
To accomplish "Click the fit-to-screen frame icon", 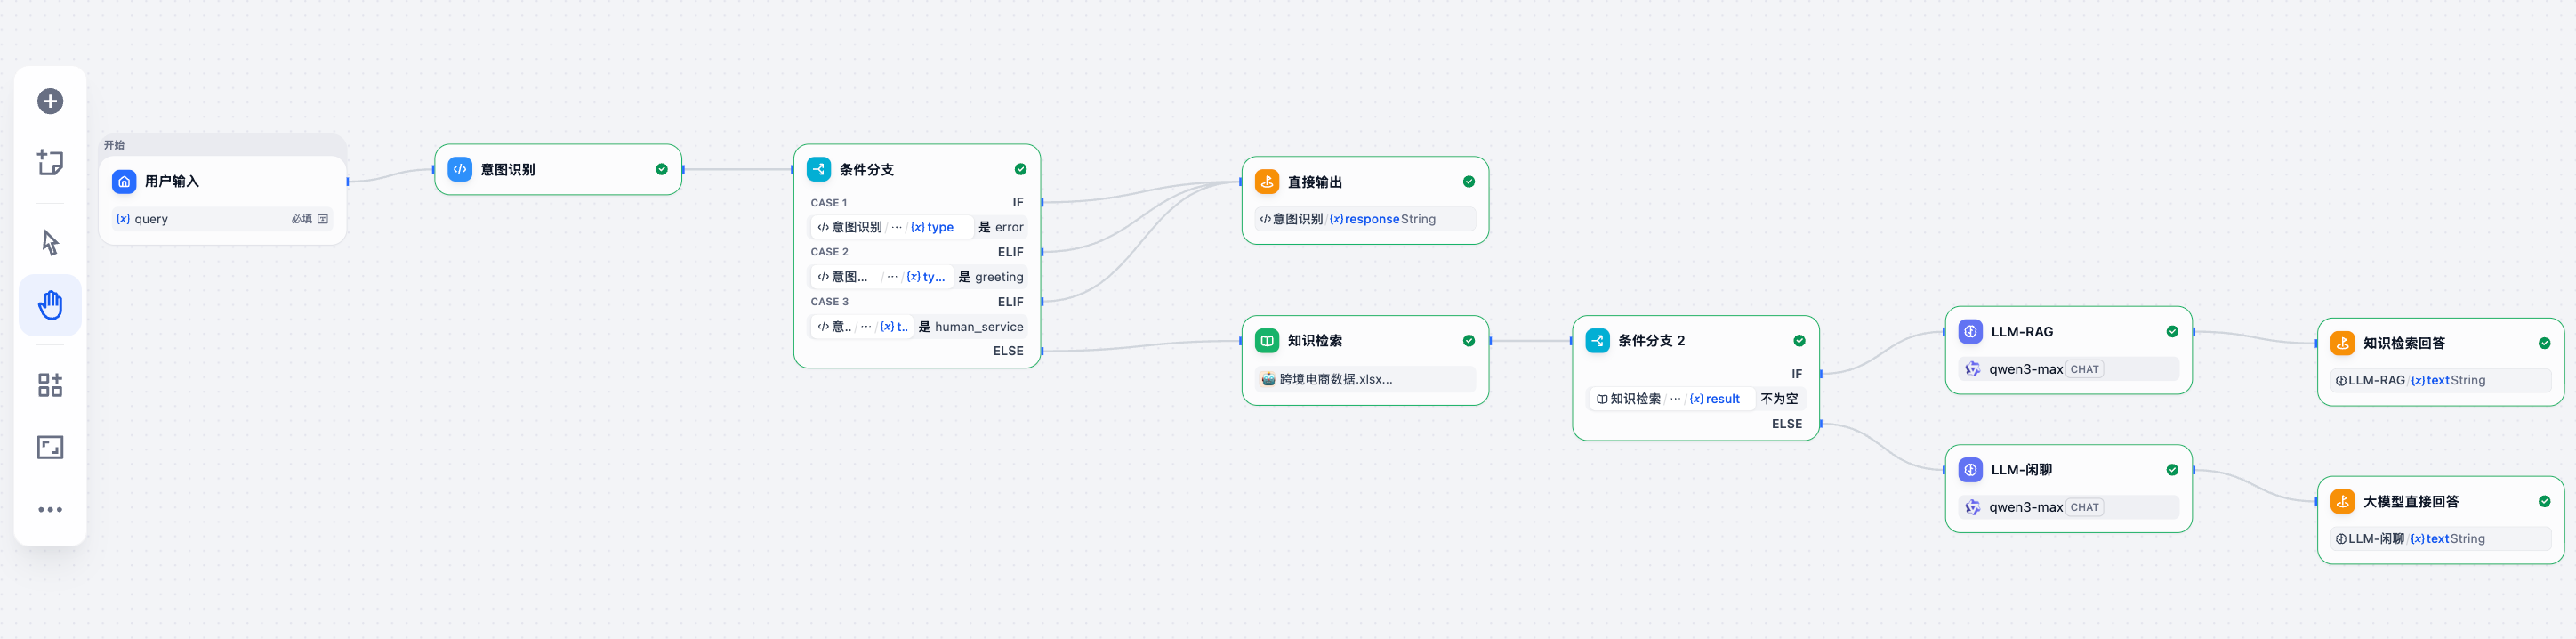I will [50, 447].
